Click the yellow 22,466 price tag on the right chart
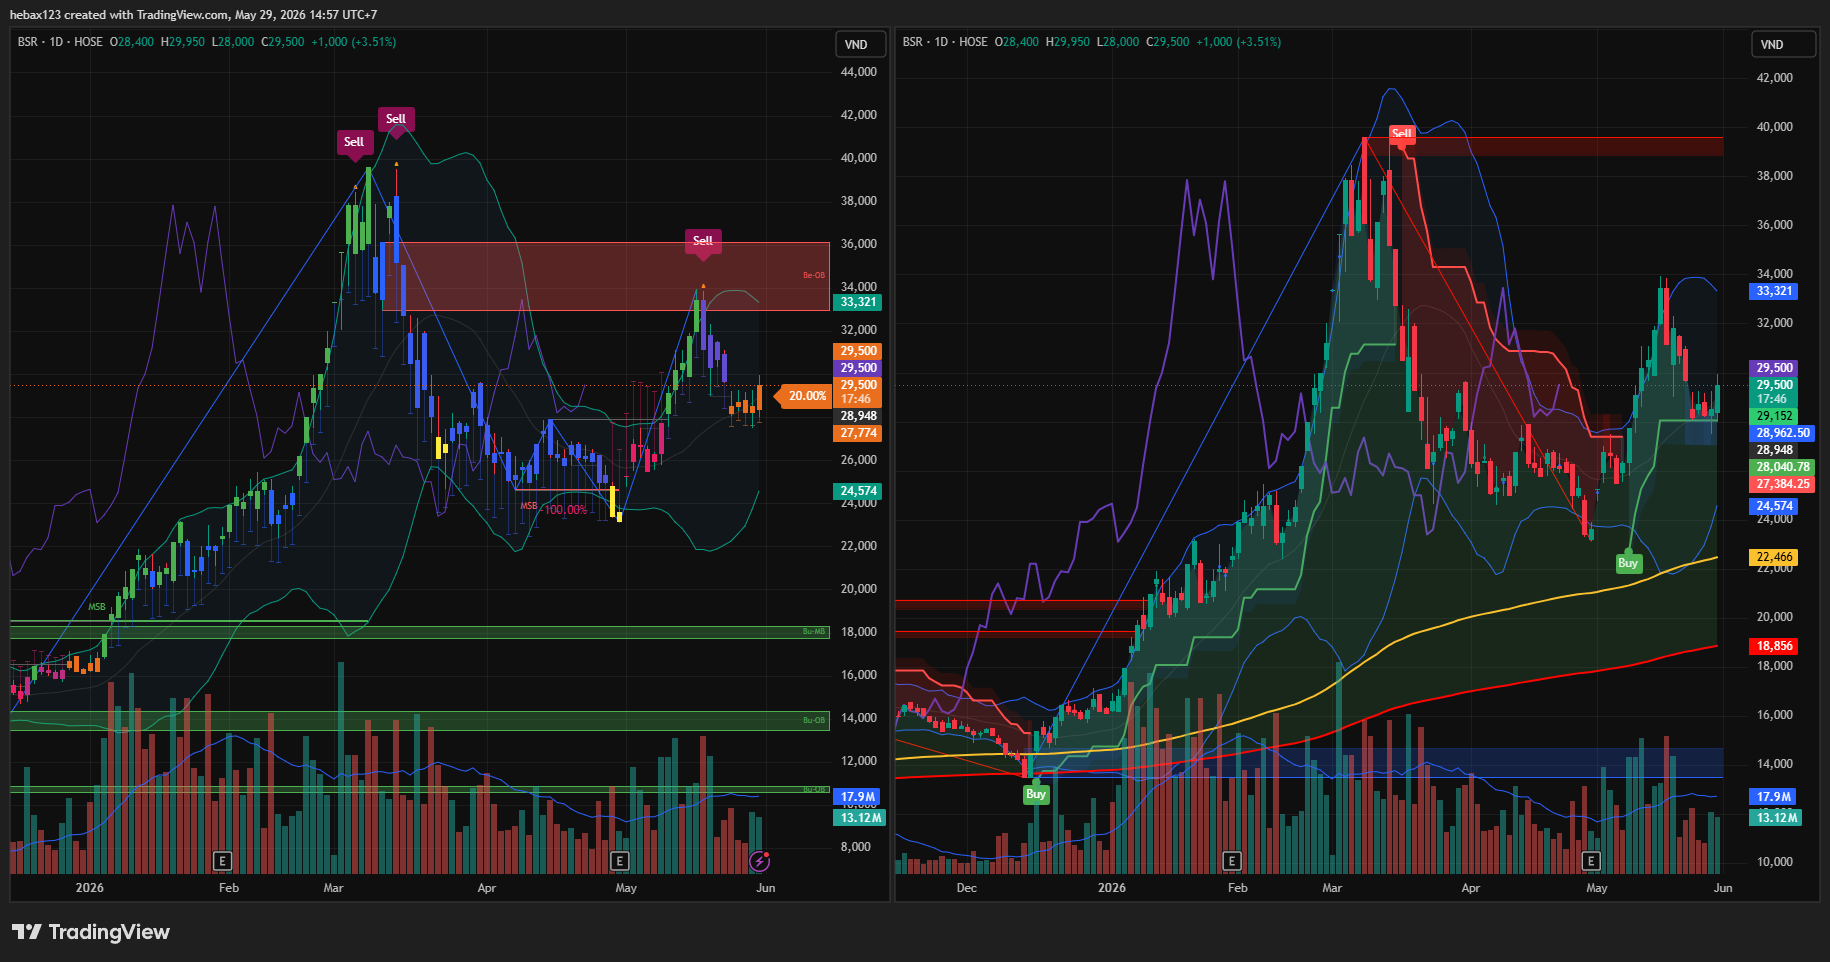Image resolution: width=1830 pixels, height=962 pixels. coord(1774,557)
